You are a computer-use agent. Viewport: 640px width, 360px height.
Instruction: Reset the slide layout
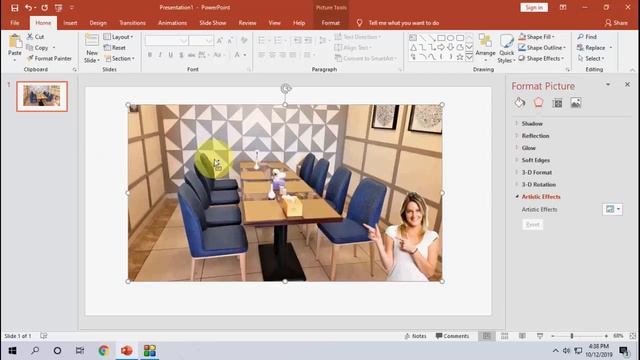(114, 48)
